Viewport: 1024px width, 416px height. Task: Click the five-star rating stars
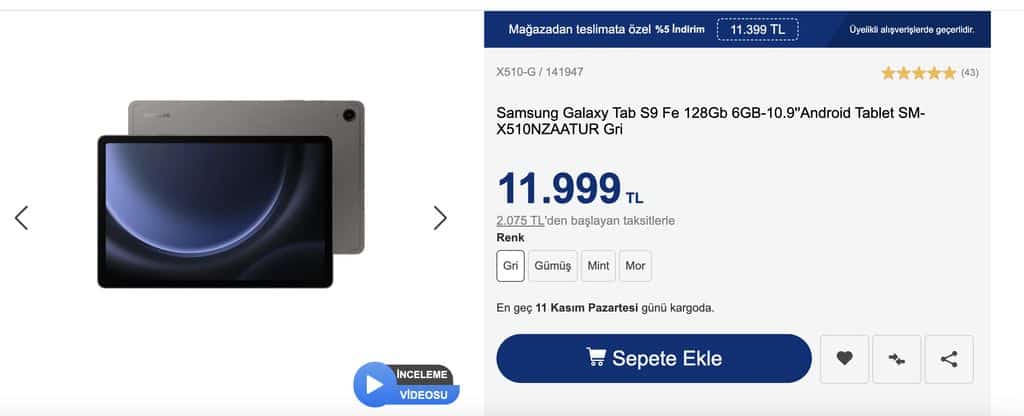click(x=919, y=73)
